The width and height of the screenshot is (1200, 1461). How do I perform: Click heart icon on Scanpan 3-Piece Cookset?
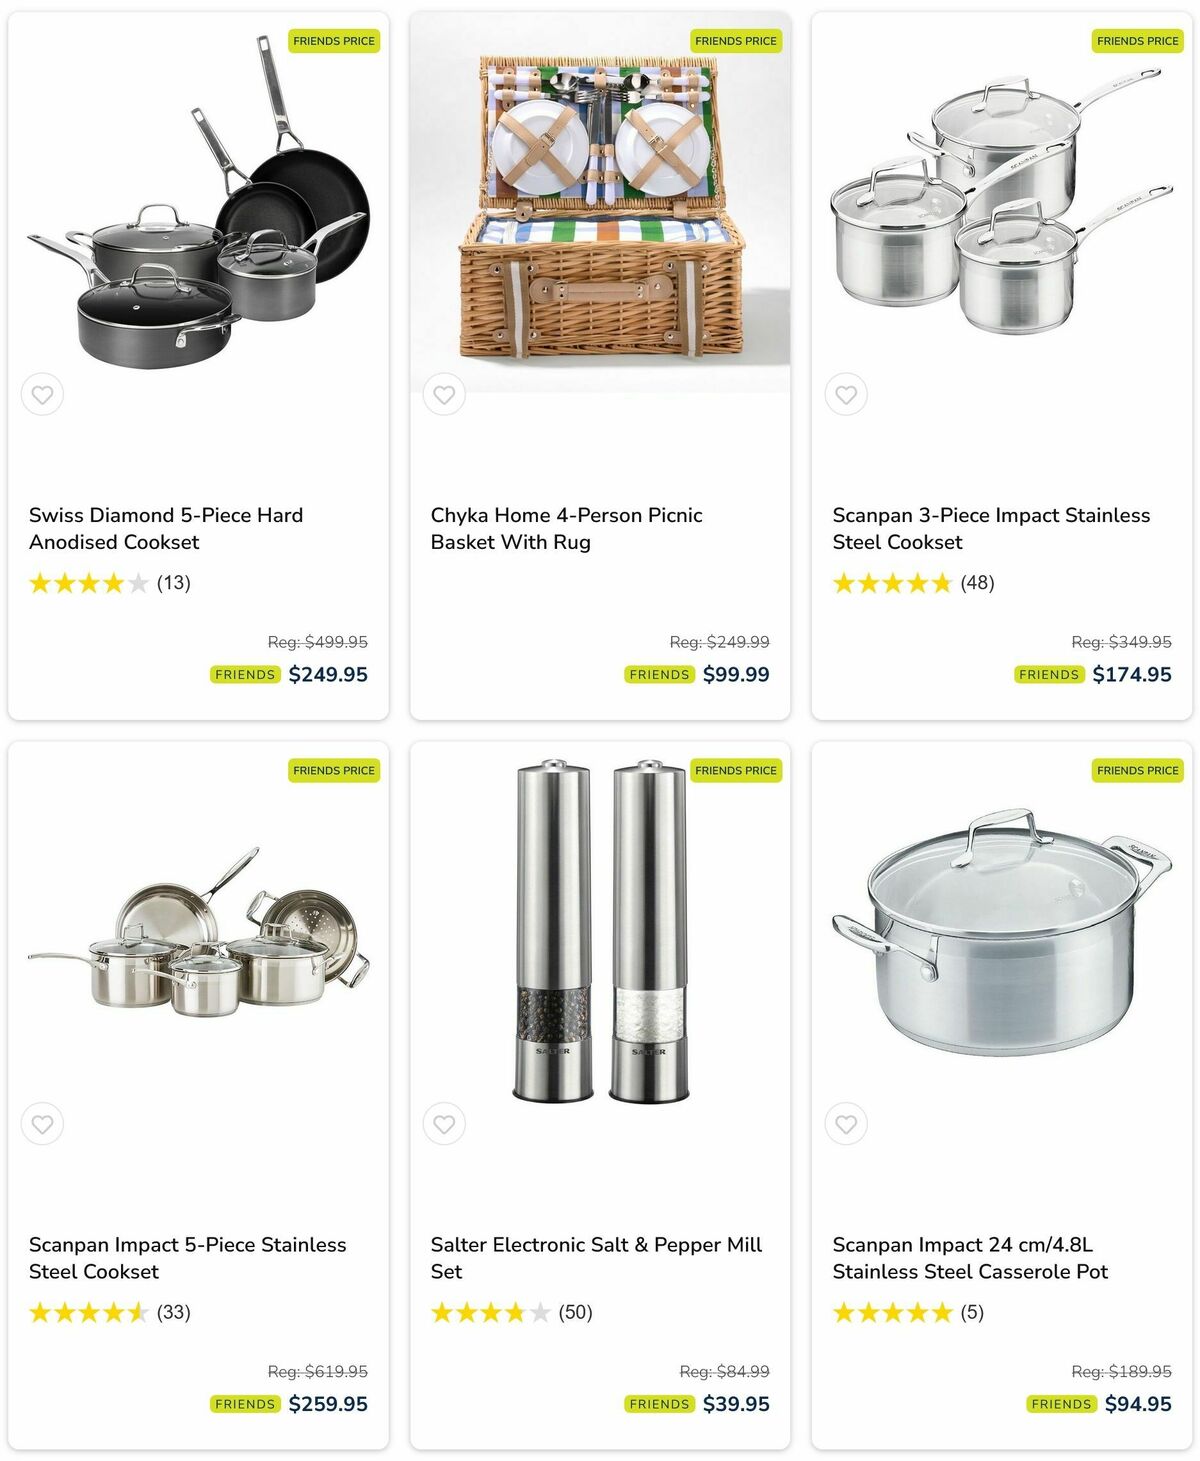pyautogui.click(x=846, y=394)
